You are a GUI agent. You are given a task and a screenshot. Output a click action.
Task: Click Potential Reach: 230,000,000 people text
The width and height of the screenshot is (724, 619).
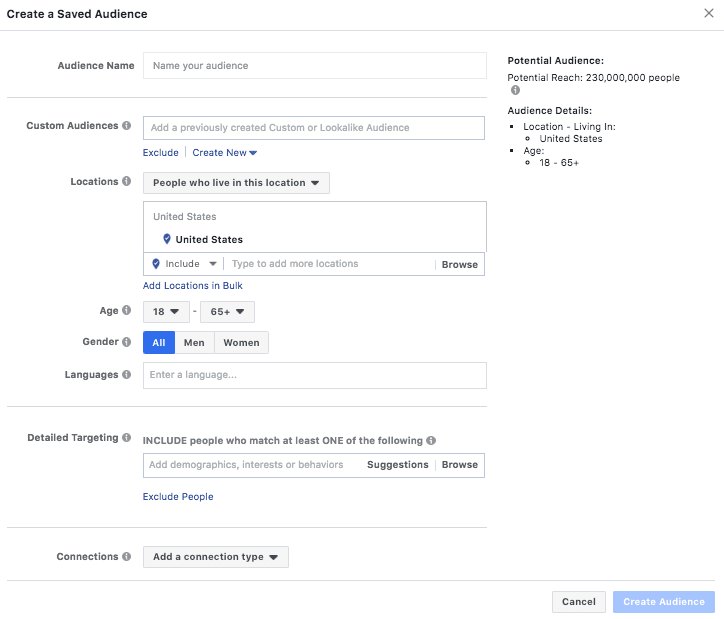[594, 78]
